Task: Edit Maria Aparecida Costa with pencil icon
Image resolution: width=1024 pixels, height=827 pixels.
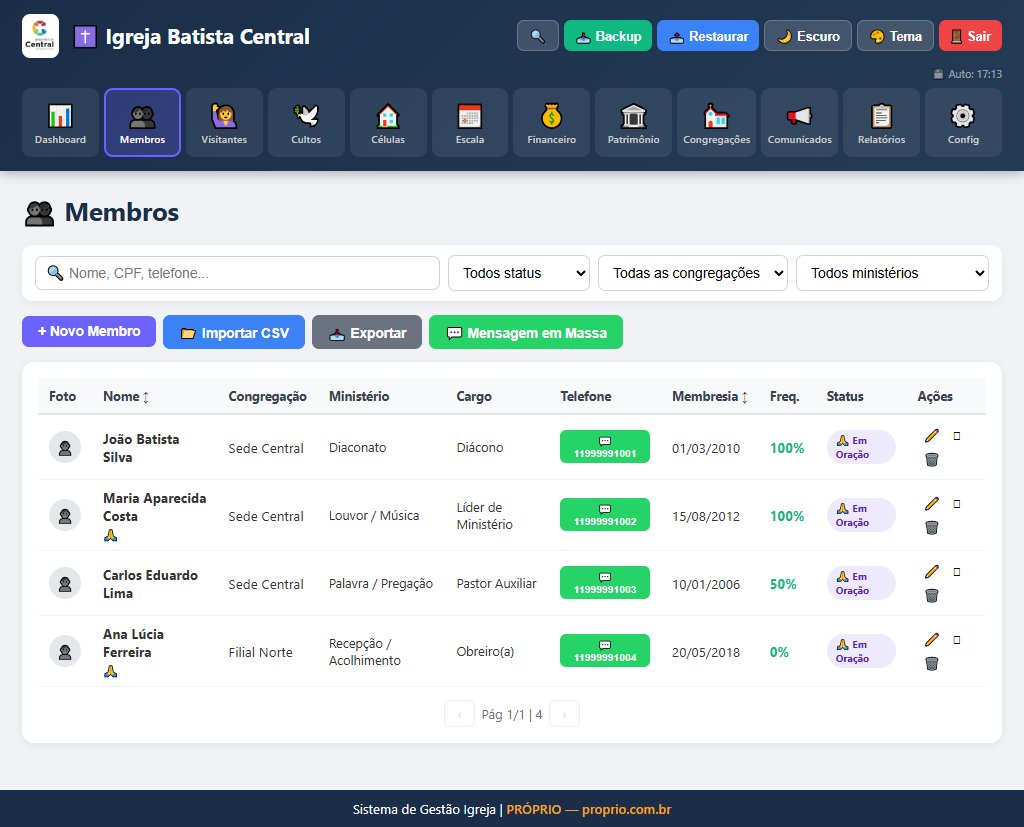Action: coord(932,504)
